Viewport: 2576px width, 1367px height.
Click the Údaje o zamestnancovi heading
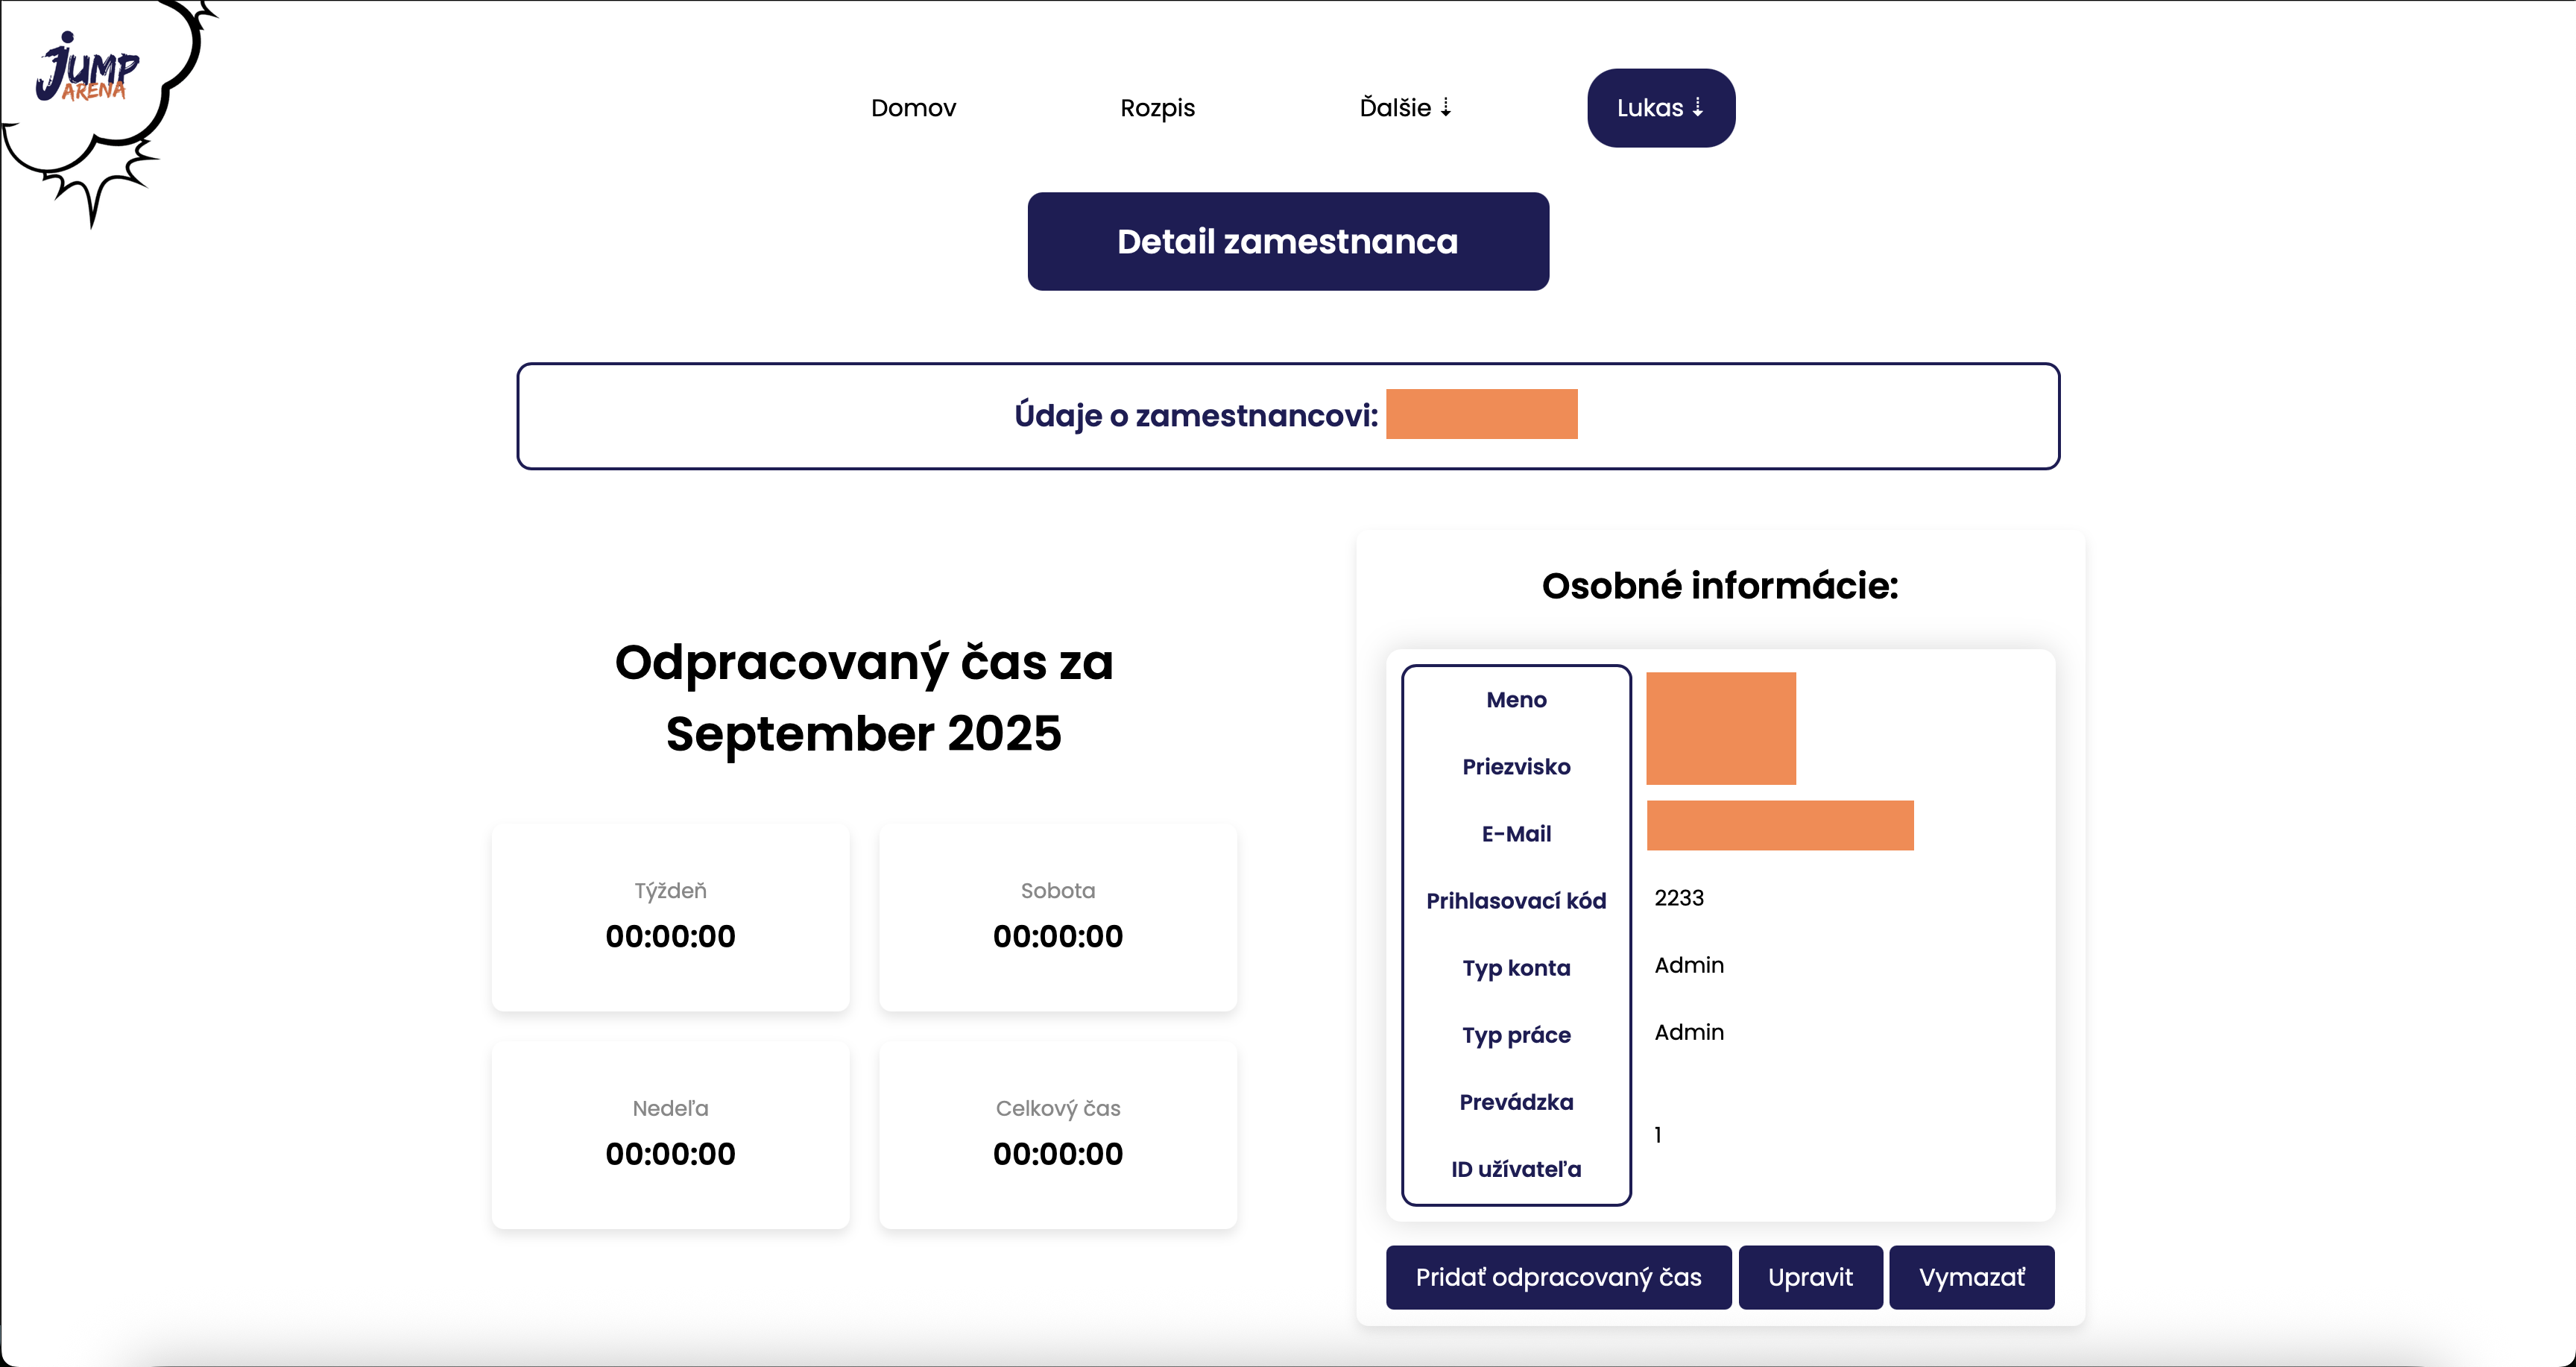pyautogui.click(x=1196, y=415)
